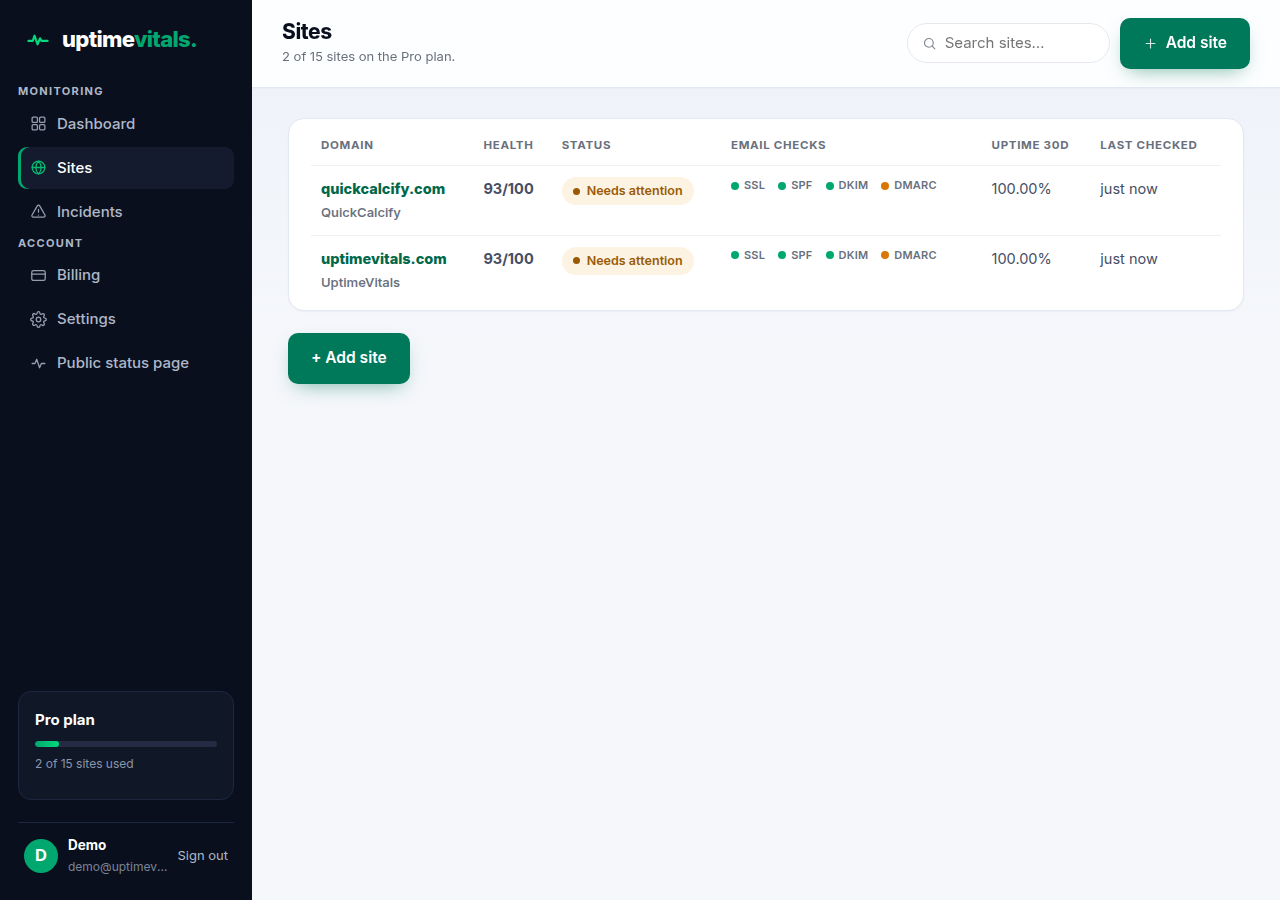1280x900 pixels.
Task: Click the Pro plan usage progress bar
Action: point(126,744)
